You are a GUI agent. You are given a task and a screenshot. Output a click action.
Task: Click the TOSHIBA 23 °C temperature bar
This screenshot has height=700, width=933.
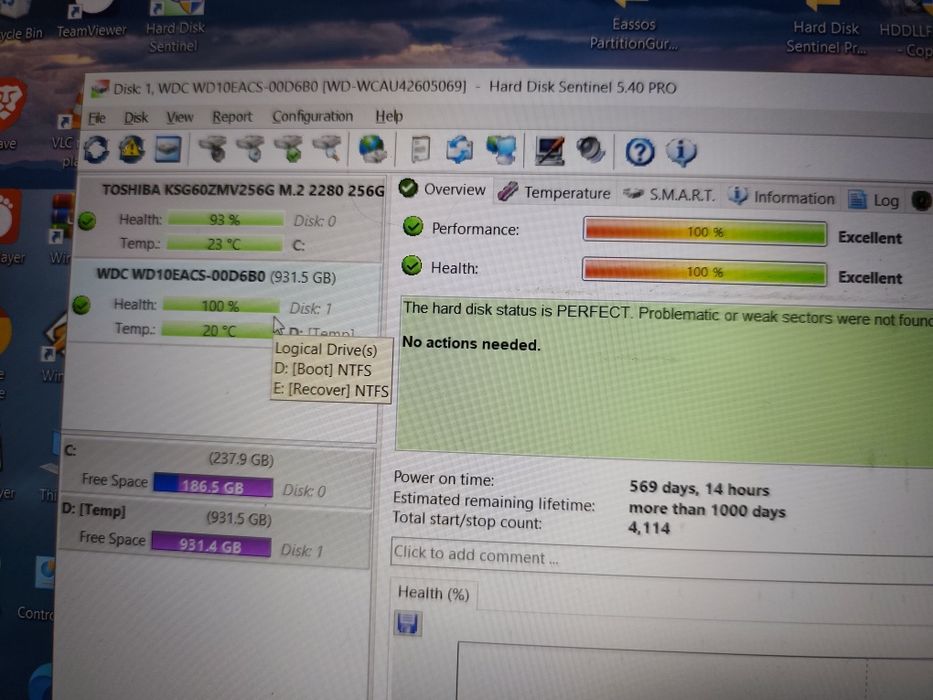(224, 244)
